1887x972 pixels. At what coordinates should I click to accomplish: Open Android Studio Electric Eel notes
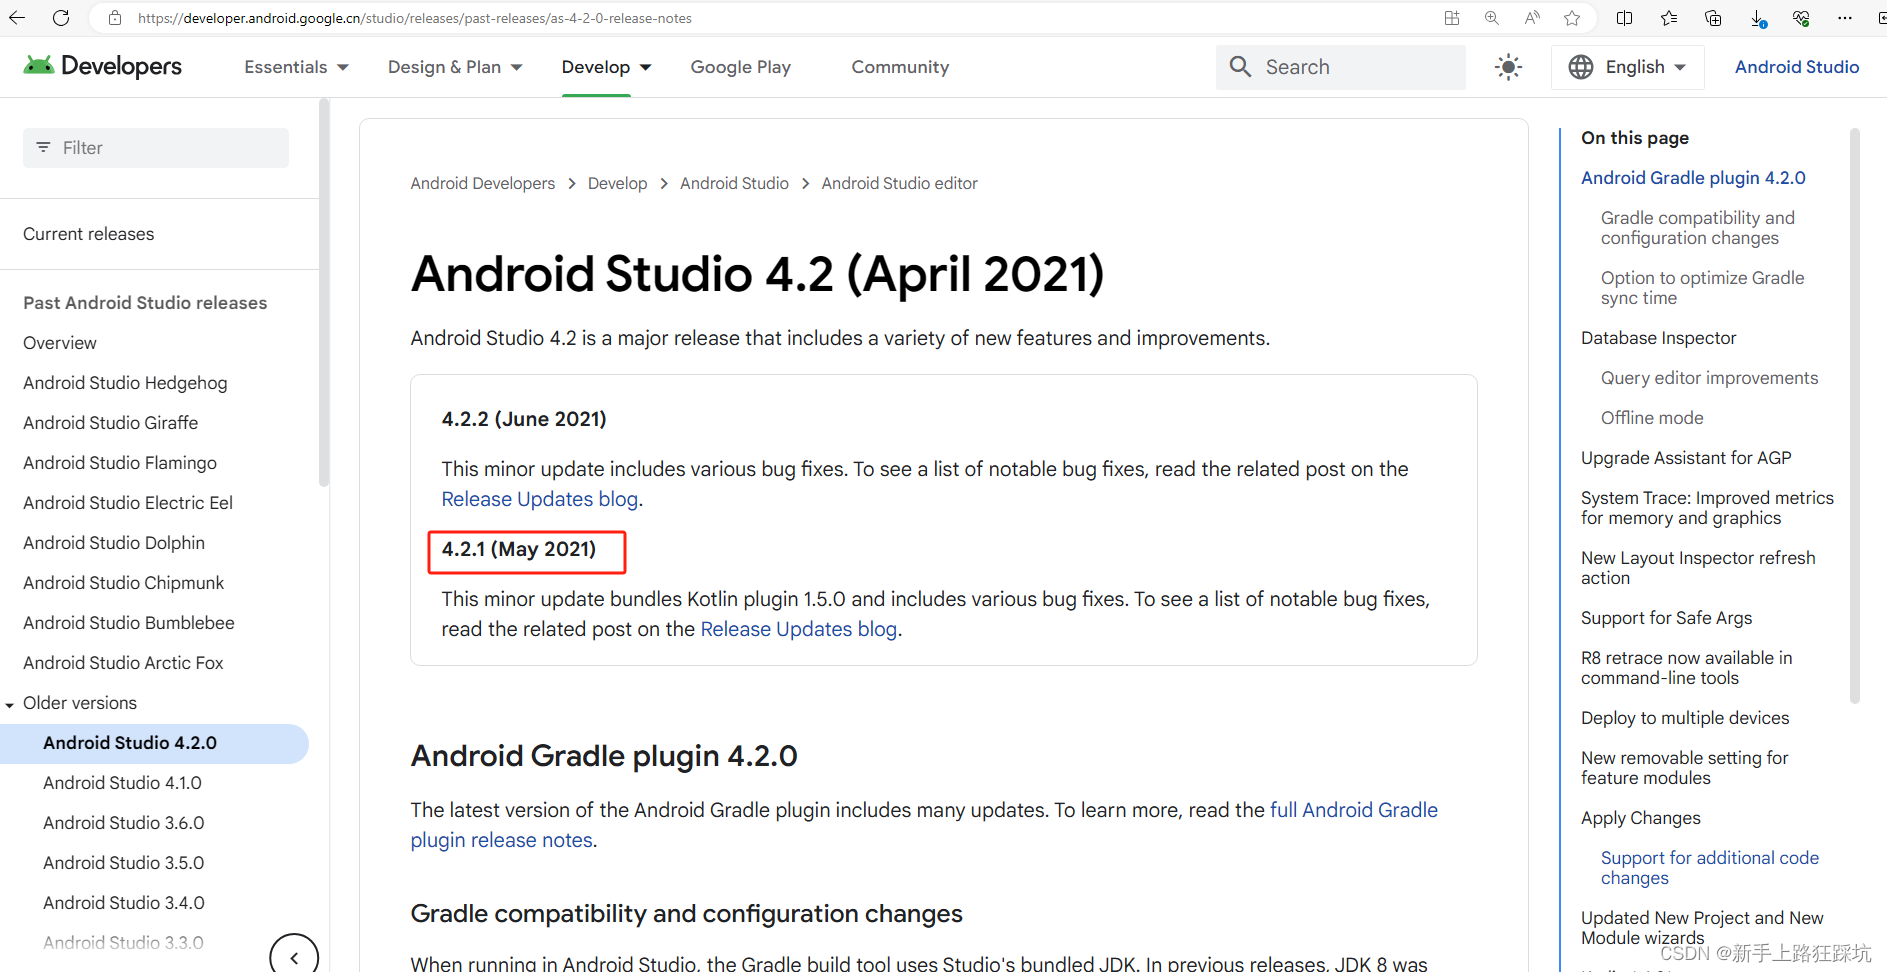point(128,503)
